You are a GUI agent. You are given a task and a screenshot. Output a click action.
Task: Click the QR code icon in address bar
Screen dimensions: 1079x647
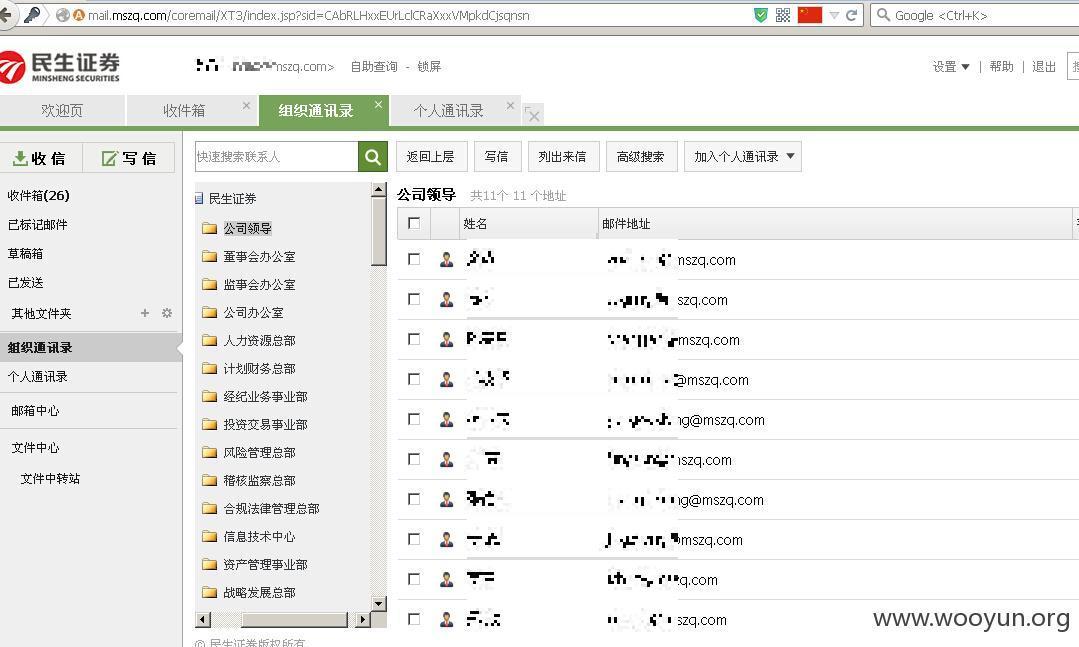tap(783, 15)
